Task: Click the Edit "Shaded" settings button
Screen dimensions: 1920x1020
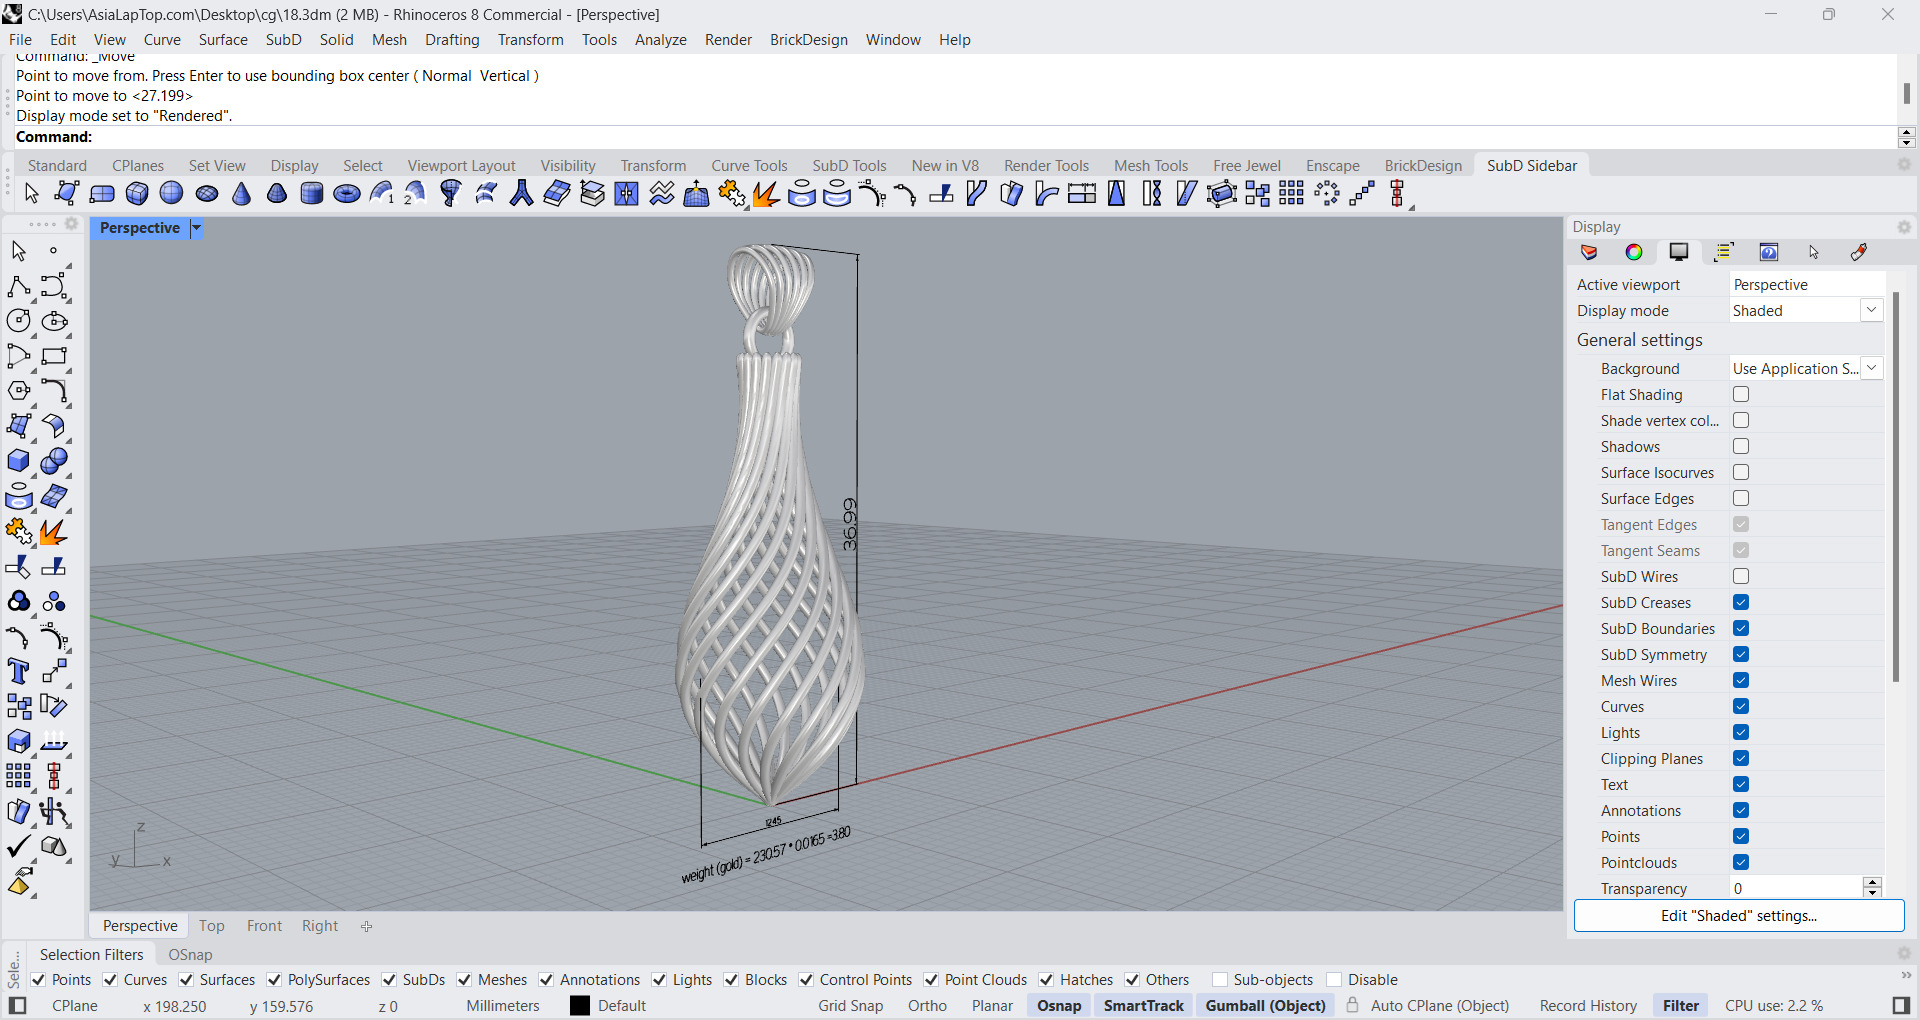Action: pyautogui.click(x=1739, y=916)
